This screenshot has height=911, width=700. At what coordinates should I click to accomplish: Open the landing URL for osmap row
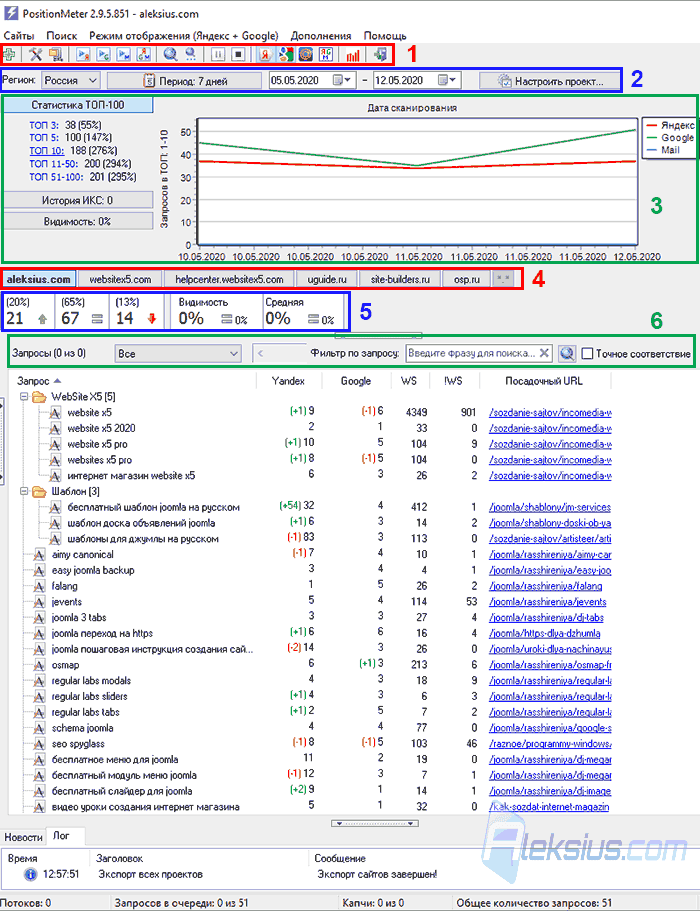[550, 665]
